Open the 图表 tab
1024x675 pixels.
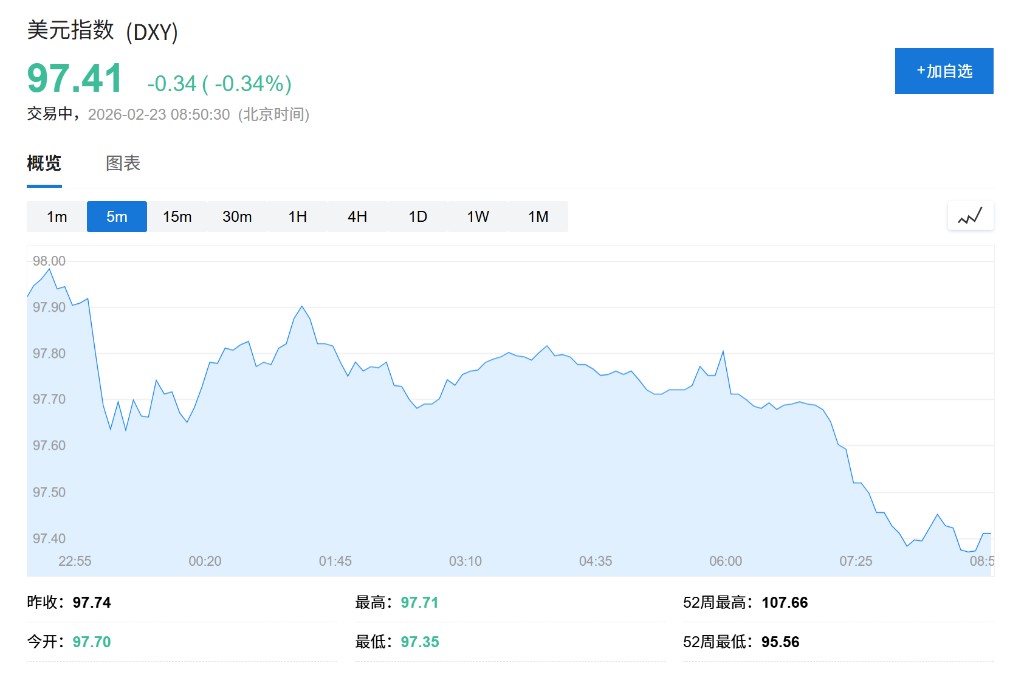[x=123, y=164]
